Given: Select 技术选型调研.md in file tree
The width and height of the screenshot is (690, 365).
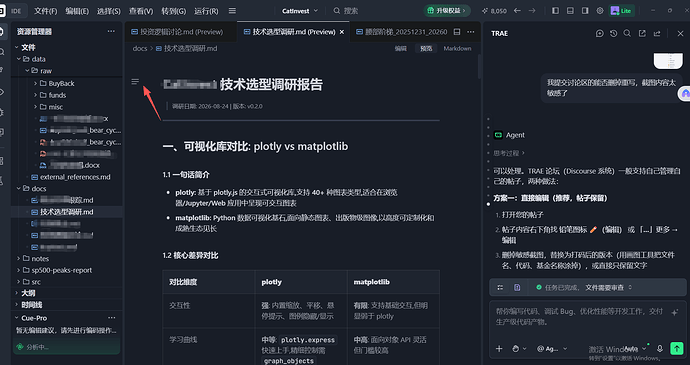Looking at the screenshot, I should (x=67, y=212).
